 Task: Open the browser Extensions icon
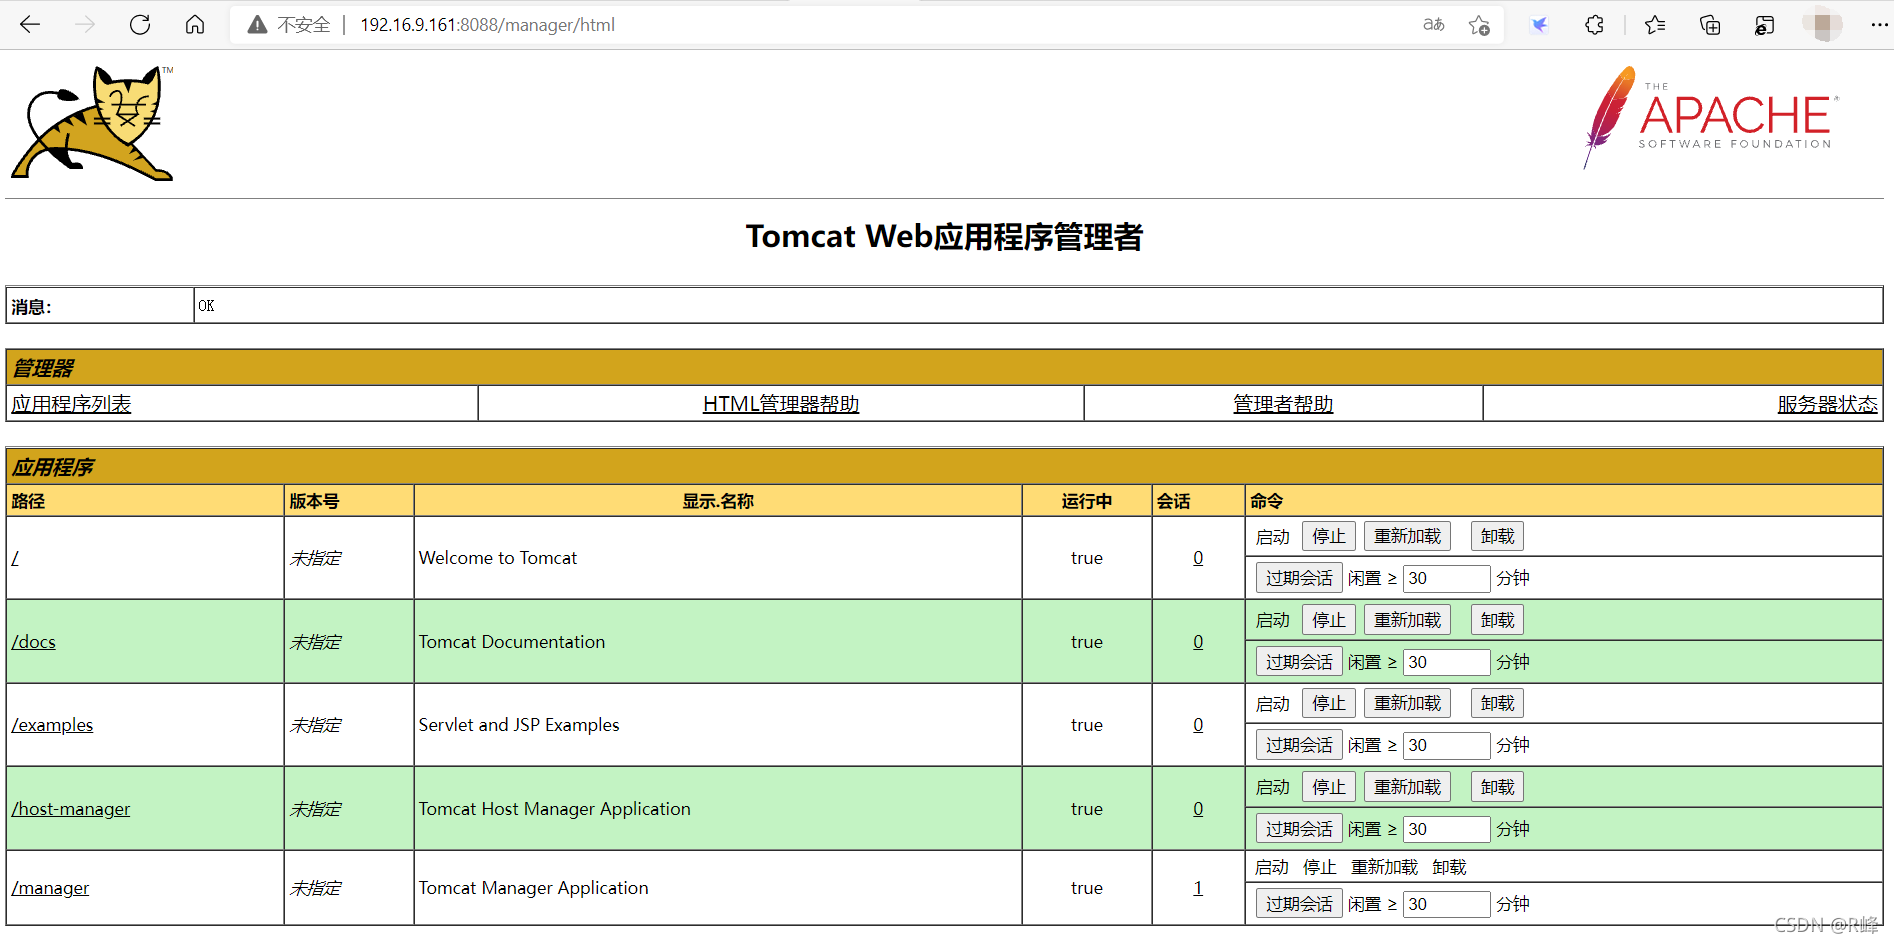pos(1594,24)
